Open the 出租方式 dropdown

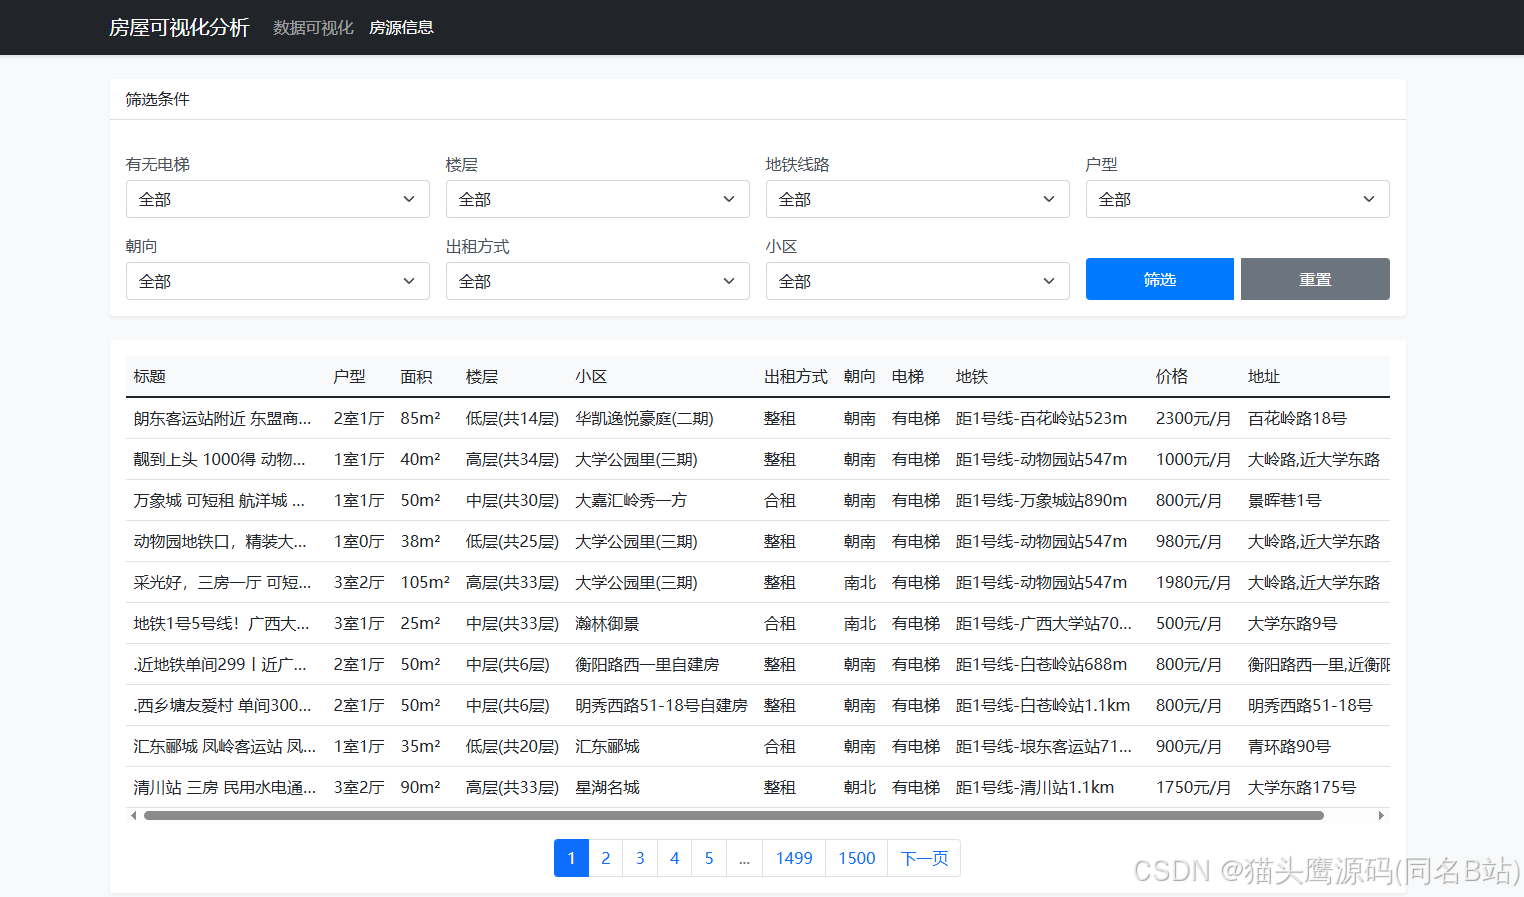coord(597,281)
